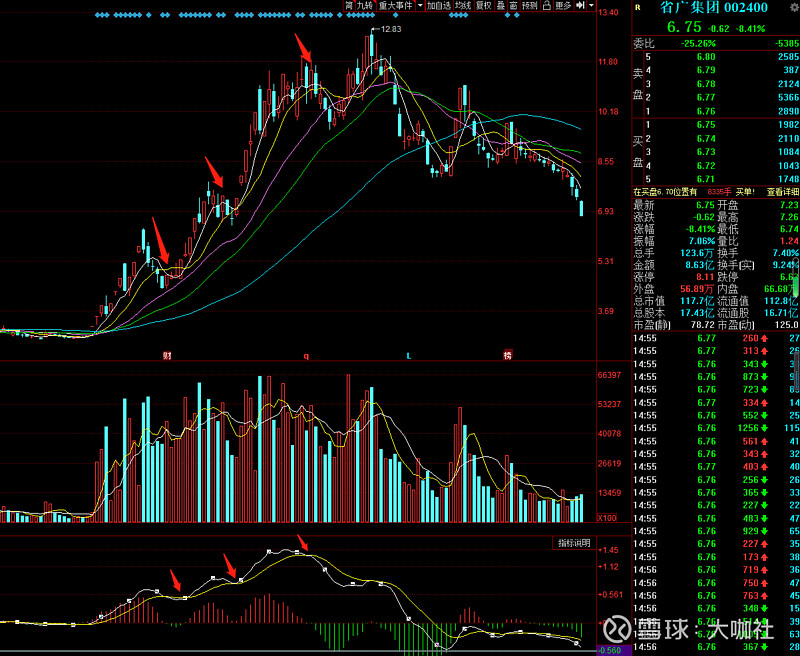This screenshot has height=656, width=800.
Task: Click the +1.45 MACD axis label
Action: pyautogui.click(x=607, y=550)
